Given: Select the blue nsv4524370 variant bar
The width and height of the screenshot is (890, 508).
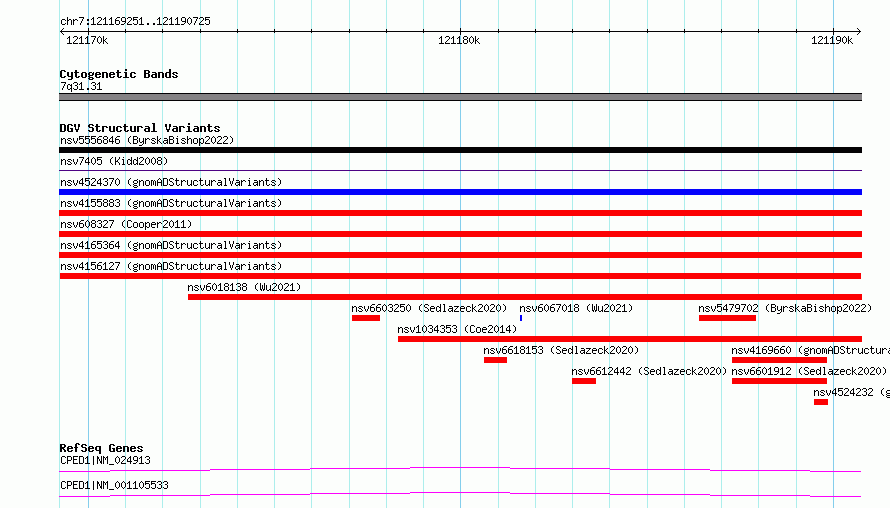Looking at the screenshot, I should (460, 192).
